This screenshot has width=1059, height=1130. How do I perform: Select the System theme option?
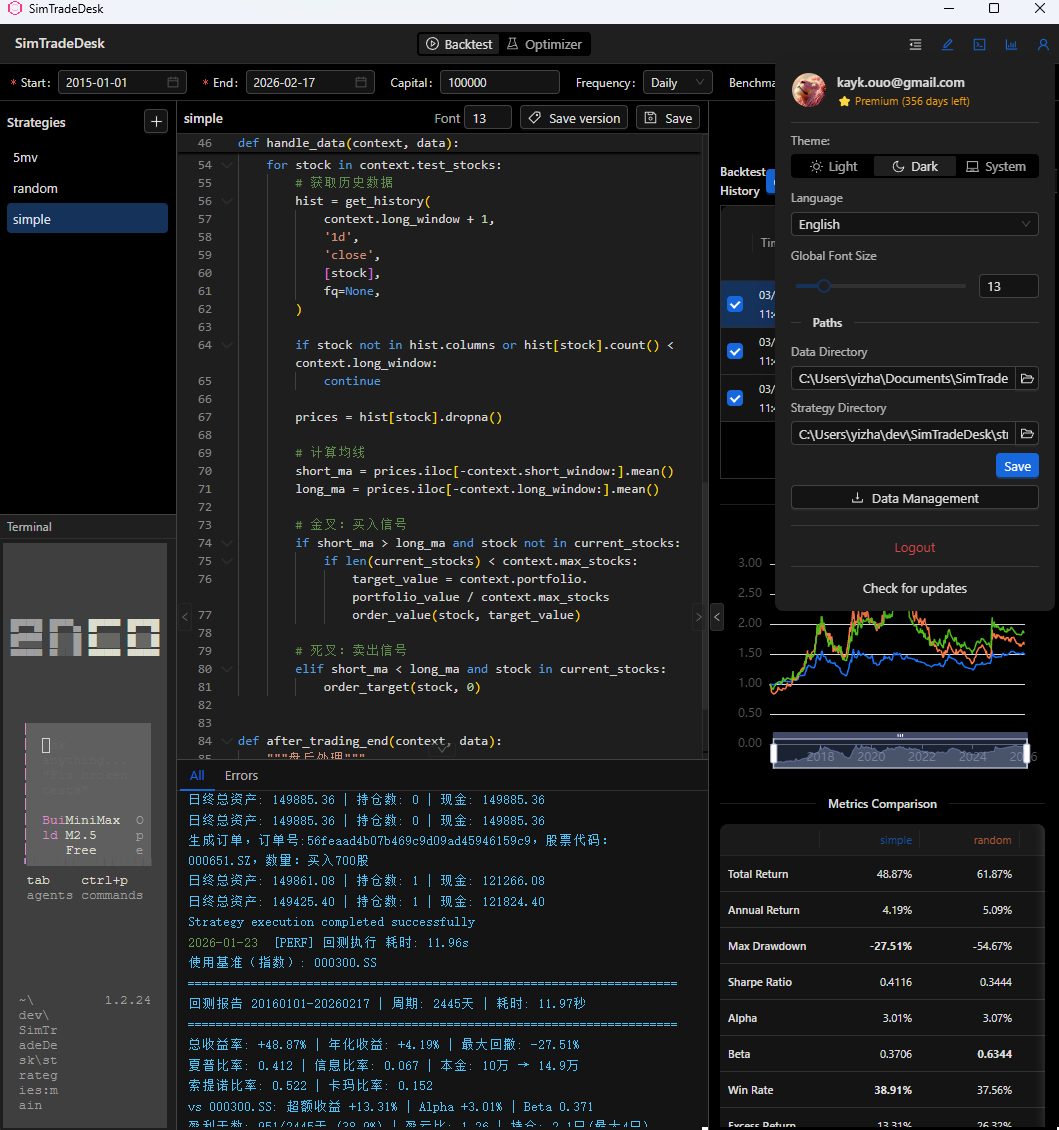(996, 166)
